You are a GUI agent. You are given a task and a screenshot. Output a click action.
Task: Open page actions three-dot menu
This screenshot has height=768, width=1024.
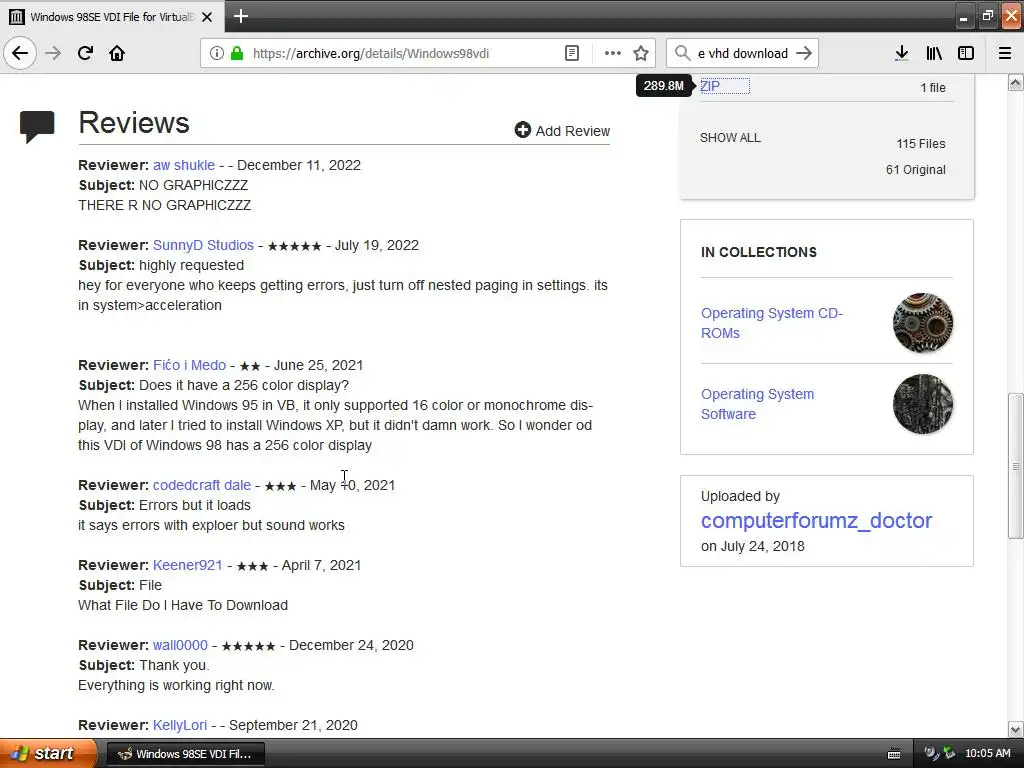[612, 53]
